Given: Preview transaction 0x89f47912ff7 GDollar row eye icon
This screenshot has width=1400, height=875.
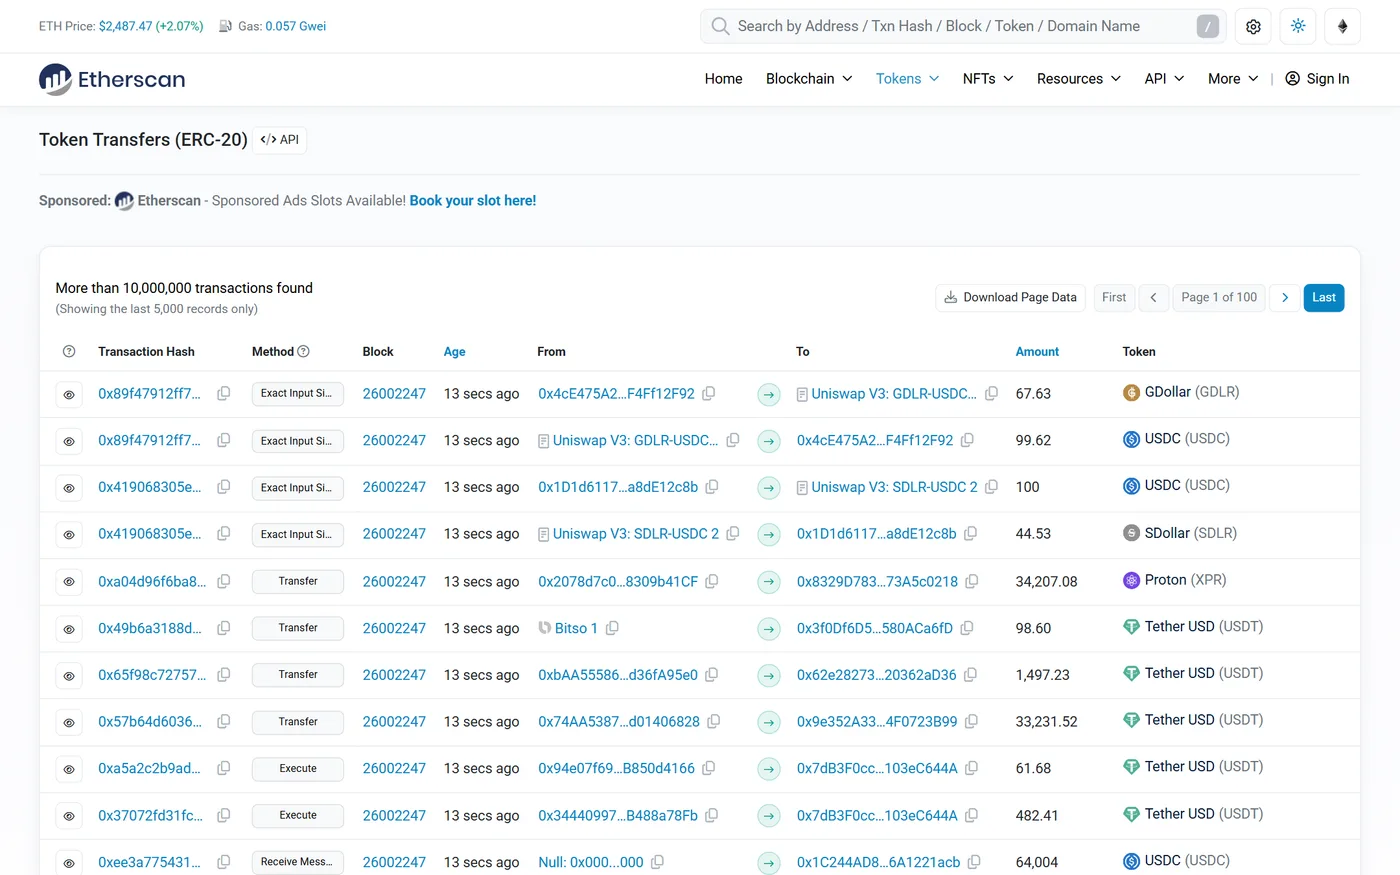Looking at the screenshot, I should point(69,395).
